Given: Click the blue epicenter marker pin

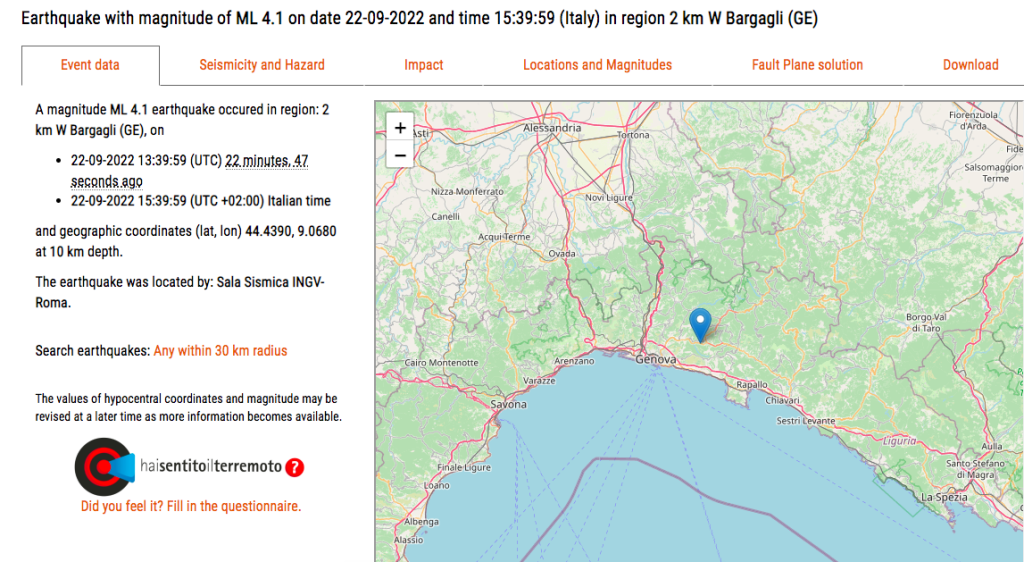Looking at the screenshot, I should [x=701, y=324].
